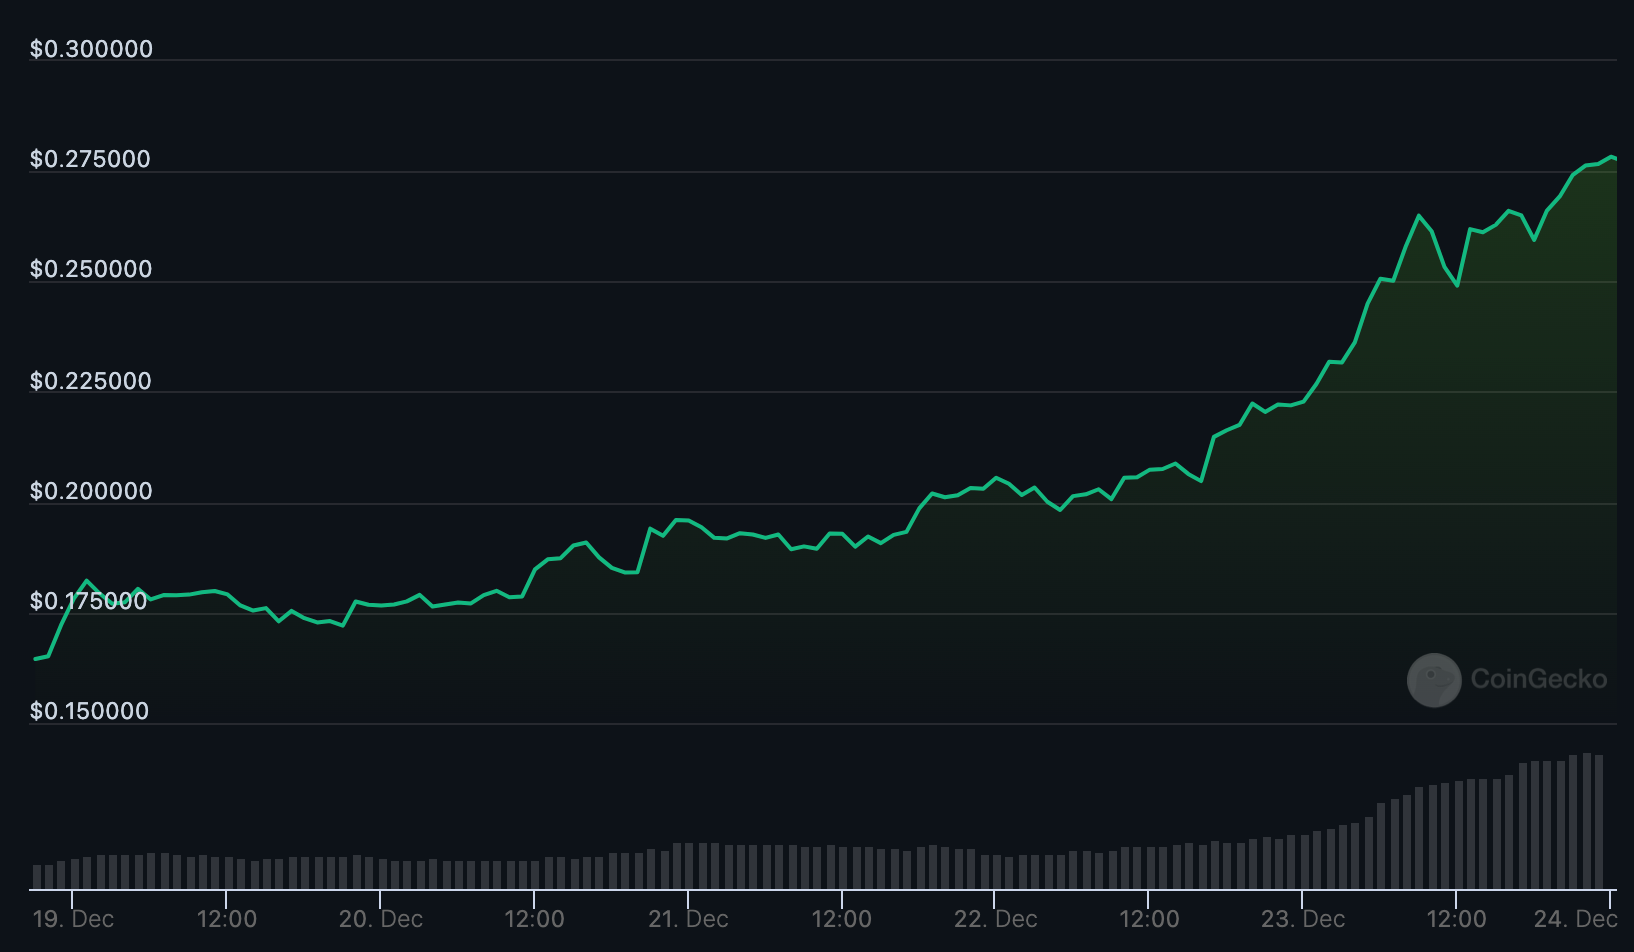The width and height of the screenshot is (1634, 952).
Task: Select the 23. Dec date label
Action: 1303,919
